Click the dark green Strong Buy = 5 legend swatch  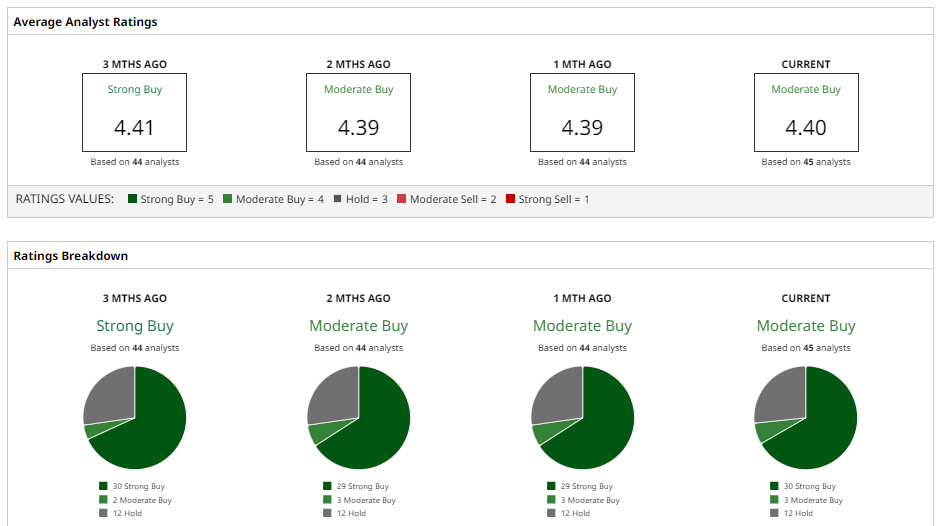(x=132, y=200)
